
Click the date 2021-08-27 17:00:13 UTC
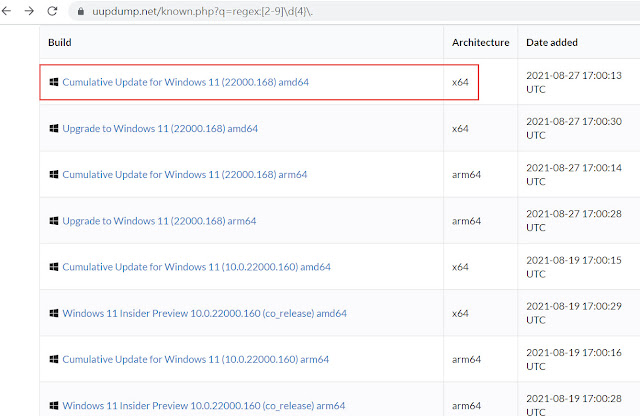coord(574,82)
